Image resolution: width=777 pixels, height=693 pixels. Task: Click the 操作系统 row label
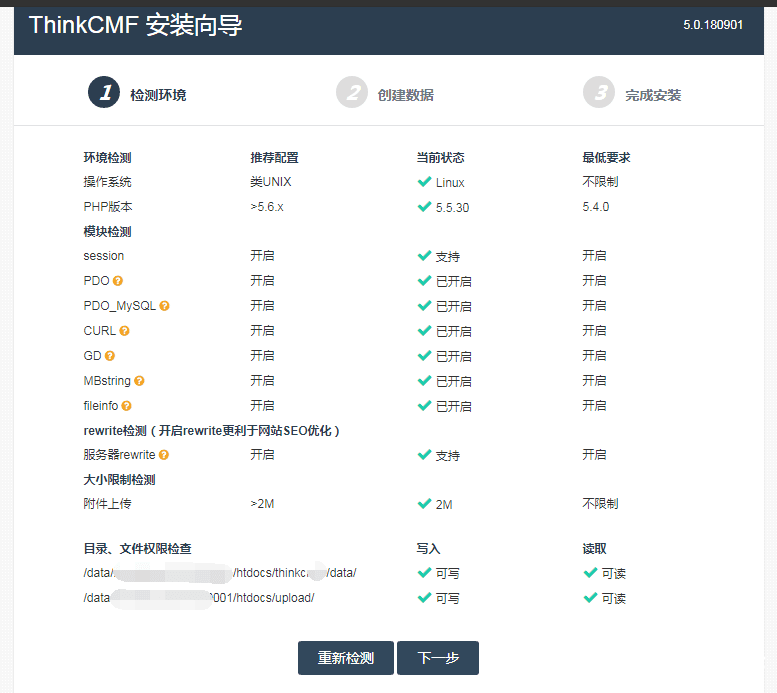(x=107, y=182)
